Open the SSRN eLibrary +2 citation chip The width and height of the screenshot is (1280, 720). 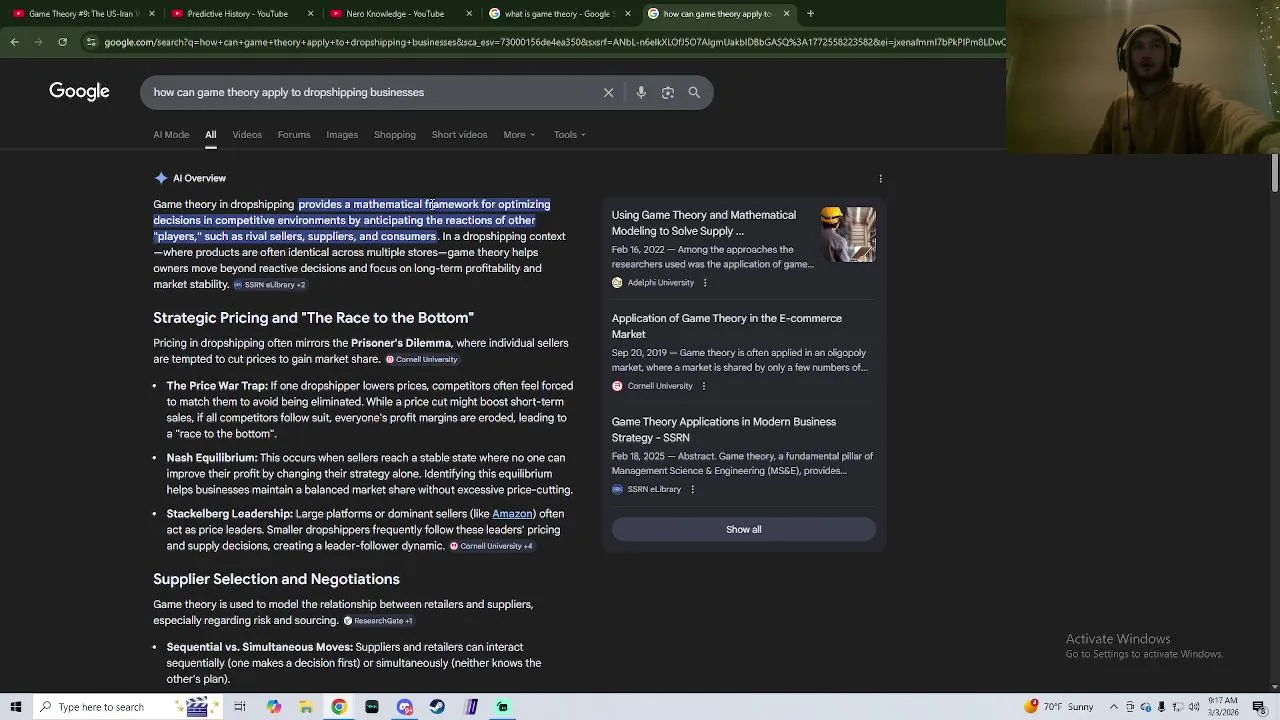click(269, 285)
